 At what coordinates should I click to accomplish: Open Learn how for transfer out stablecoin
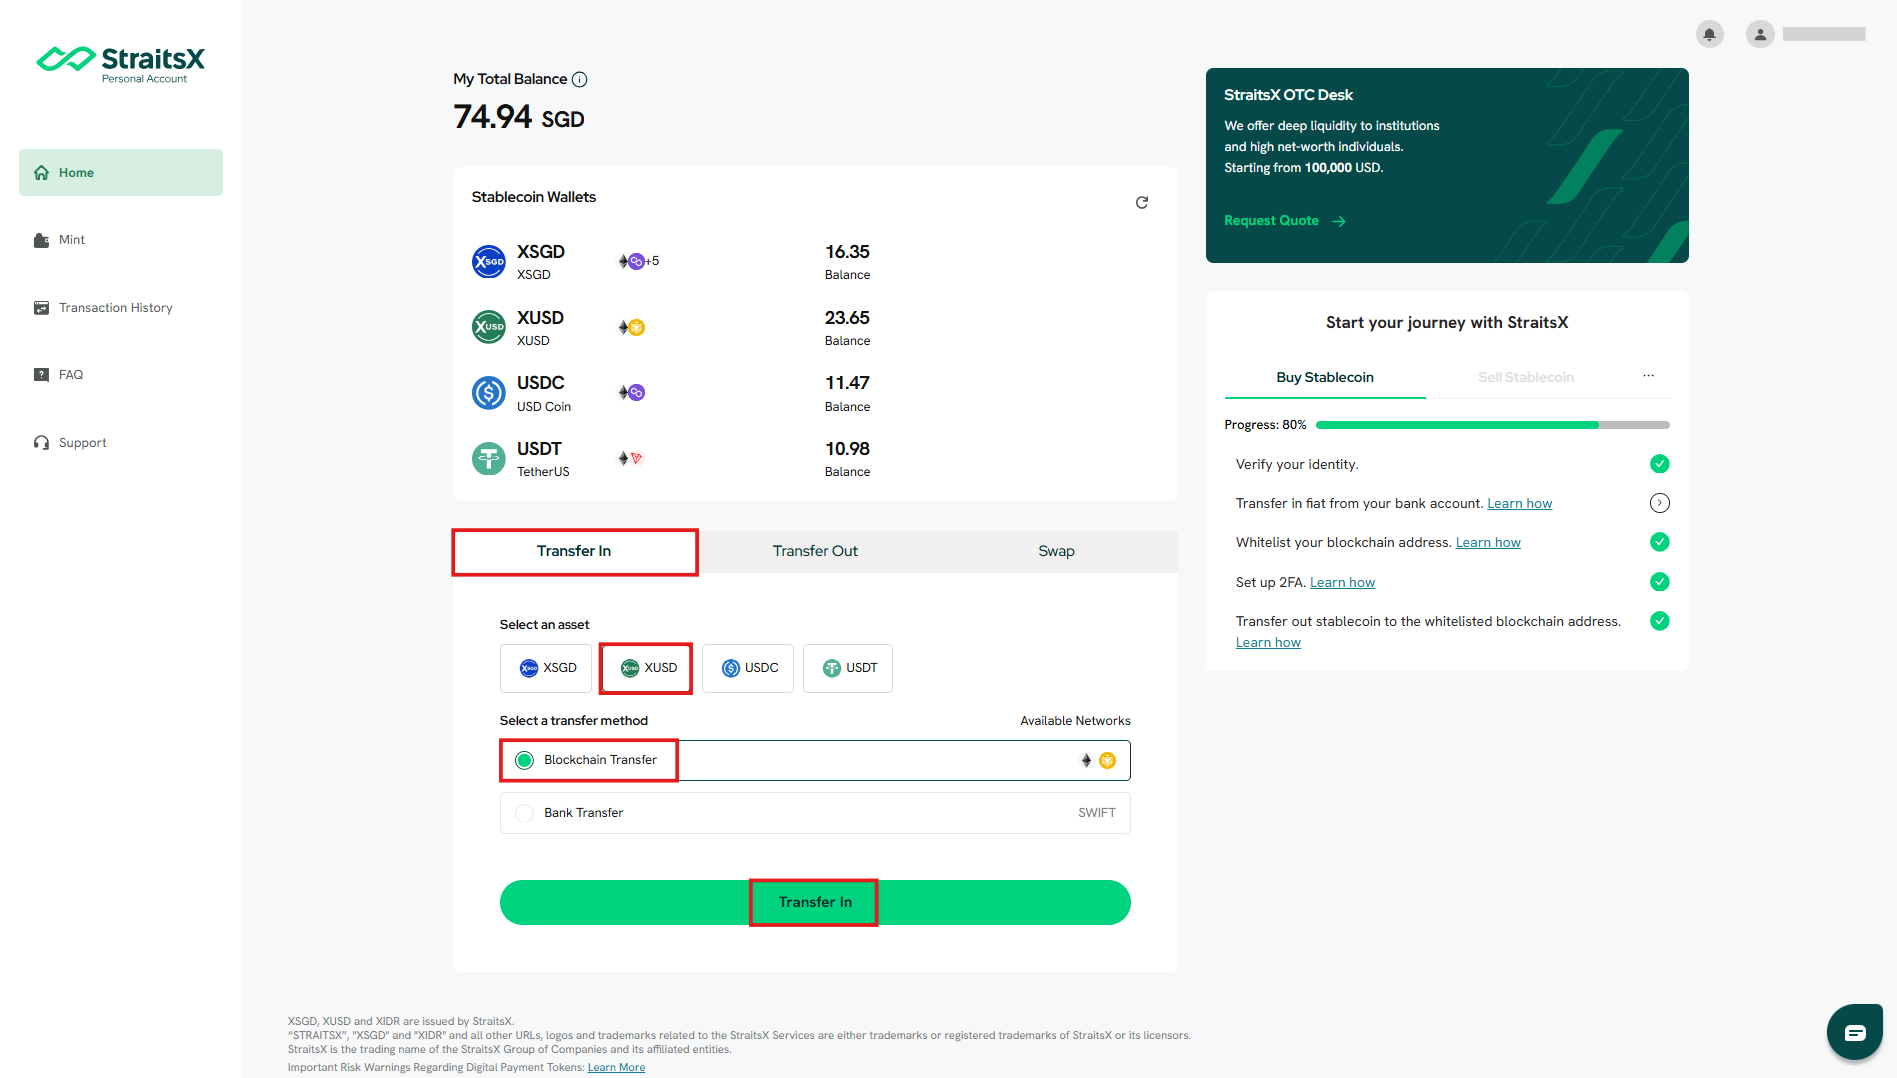pyautogui.click(x=1268, y=643)
